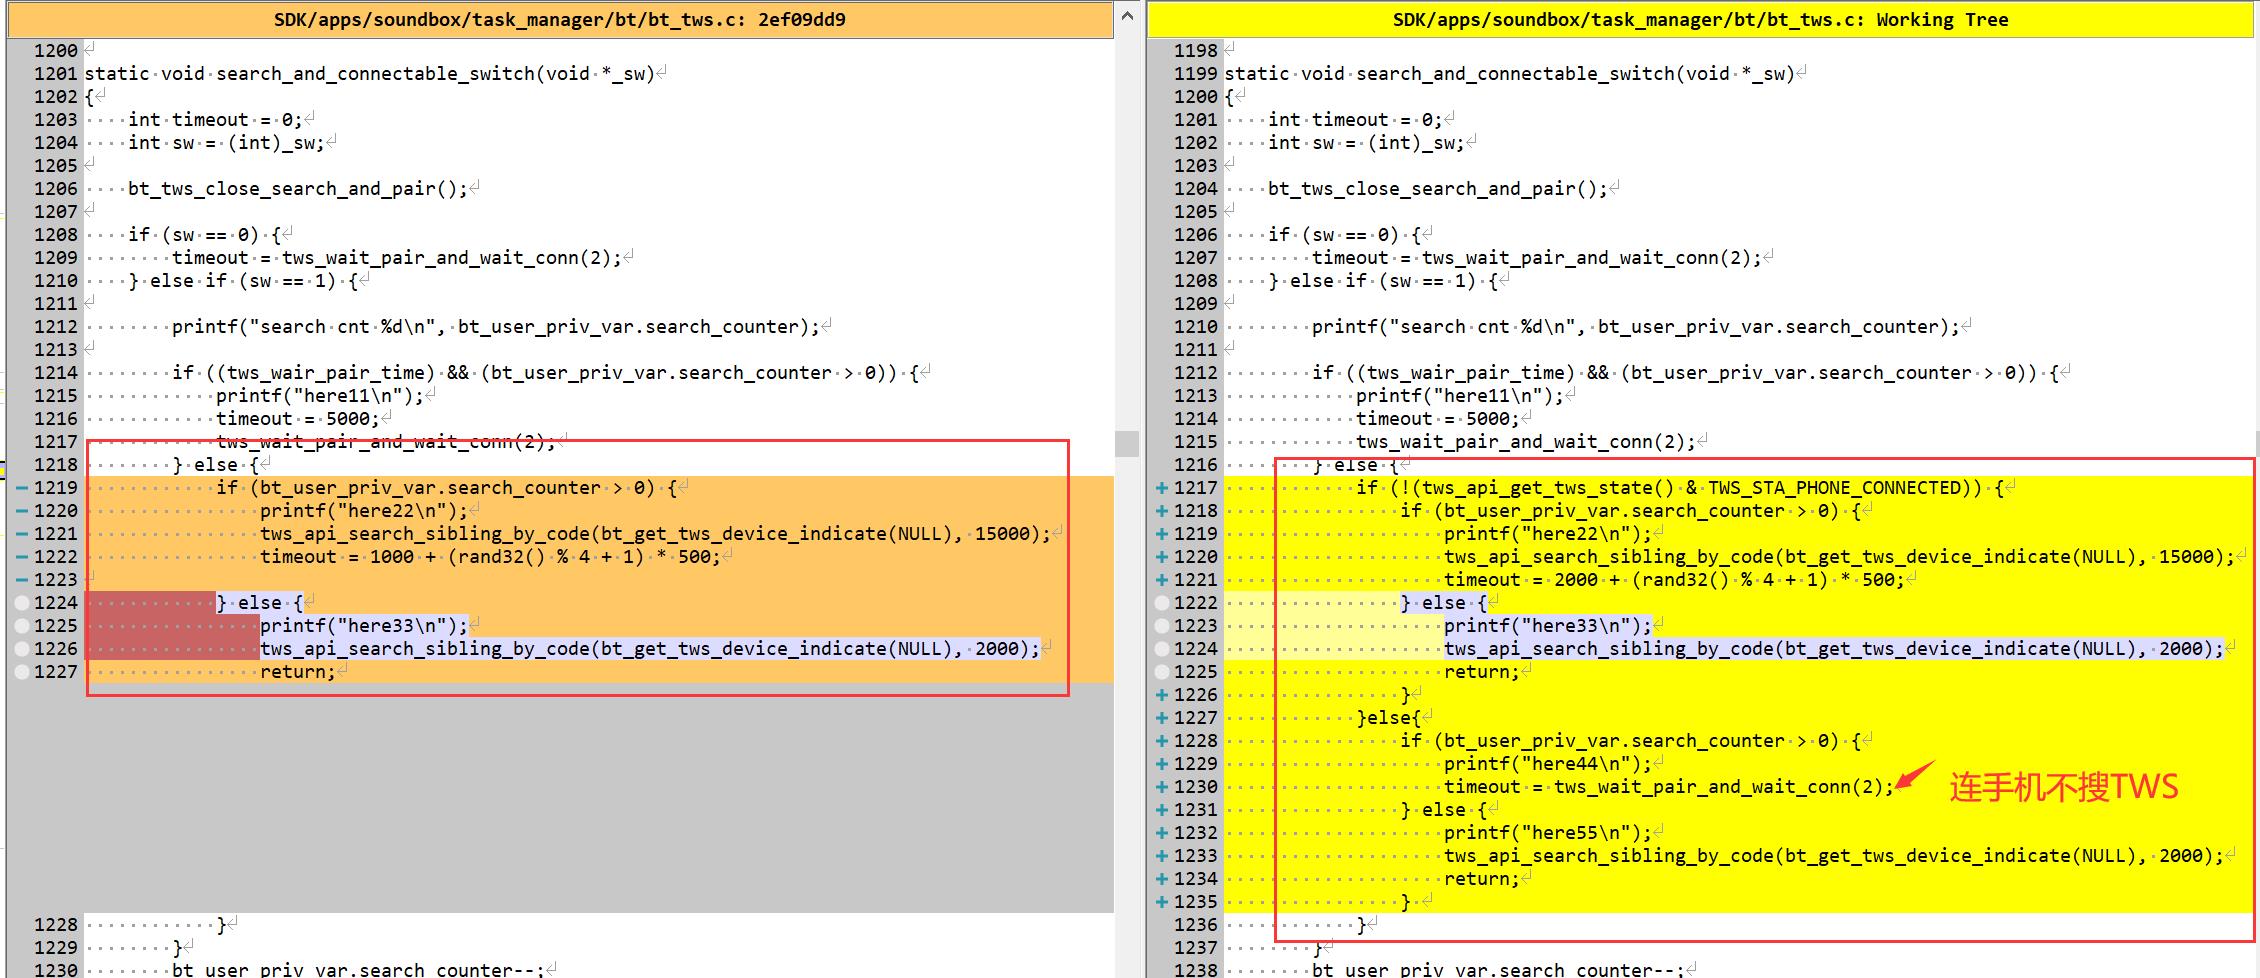Click the 'timeout = 2000 +' line in the right pane
Screen dimensions: 2260x978
(x=1675, y=580)
